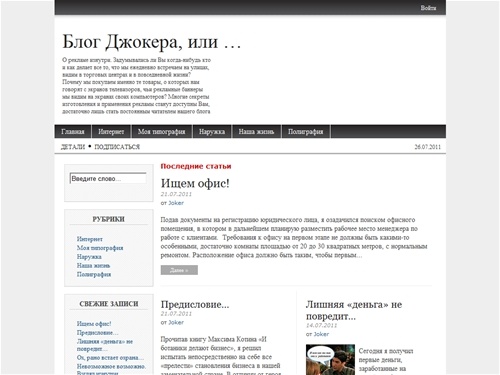Click Joker author link under Ищем офис!
This screenshot has width=500, height=375.
click(176, 203)
